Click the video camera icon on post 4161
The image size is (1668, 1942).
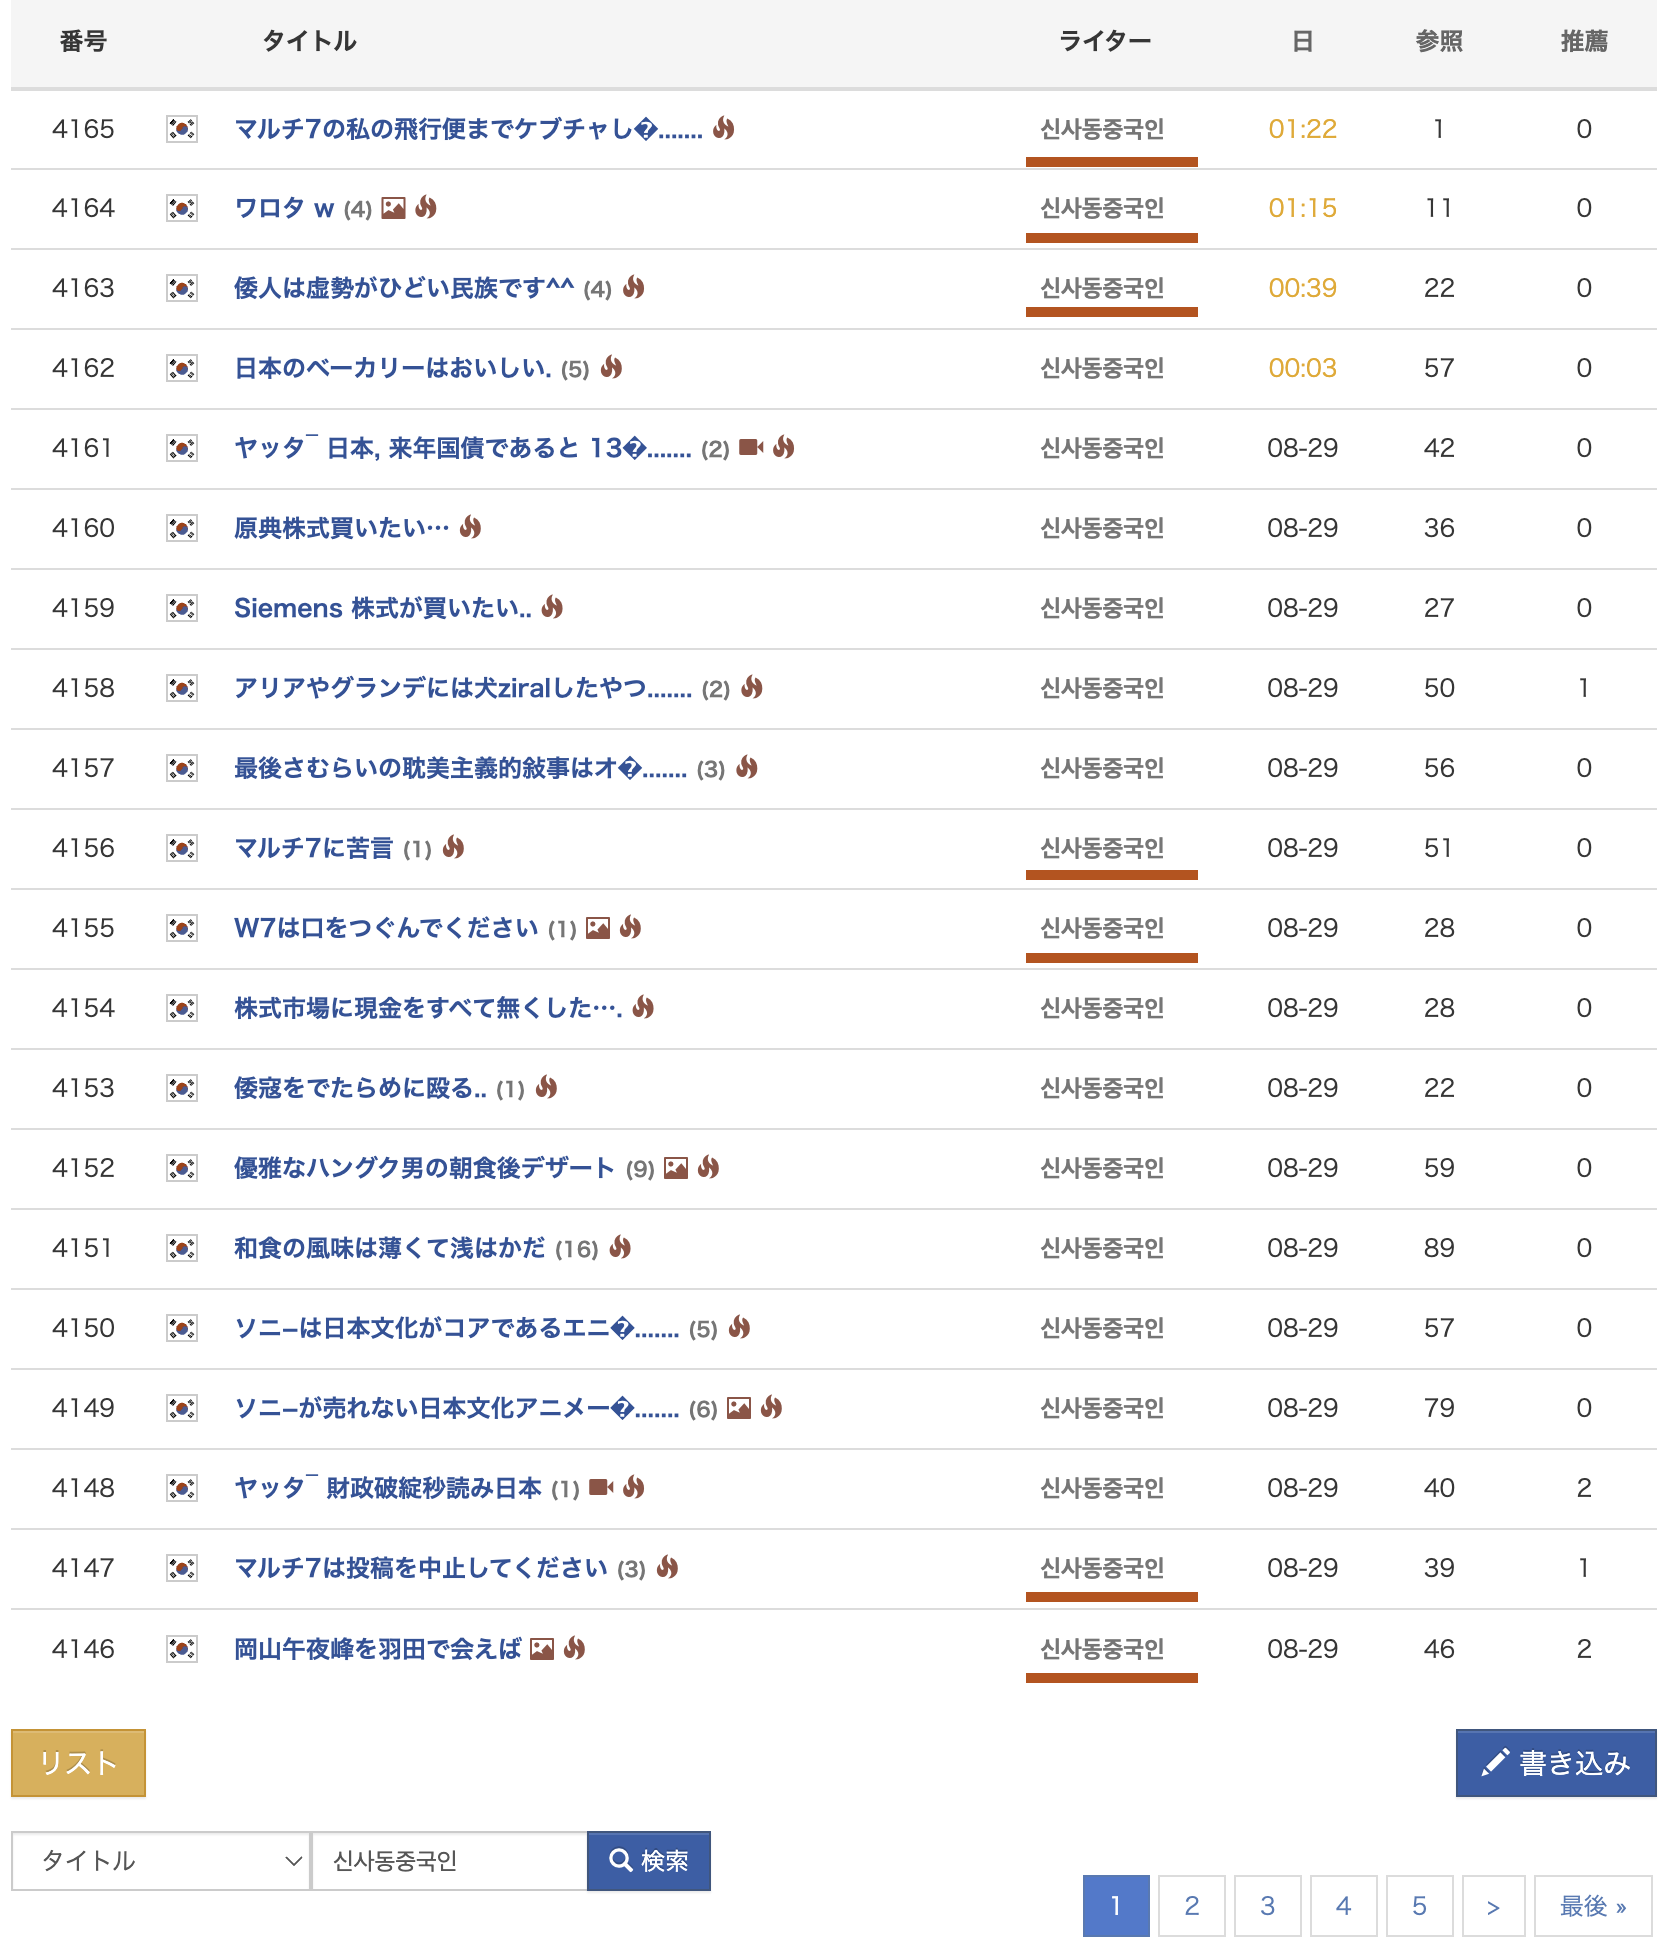(x=750, y=448)
